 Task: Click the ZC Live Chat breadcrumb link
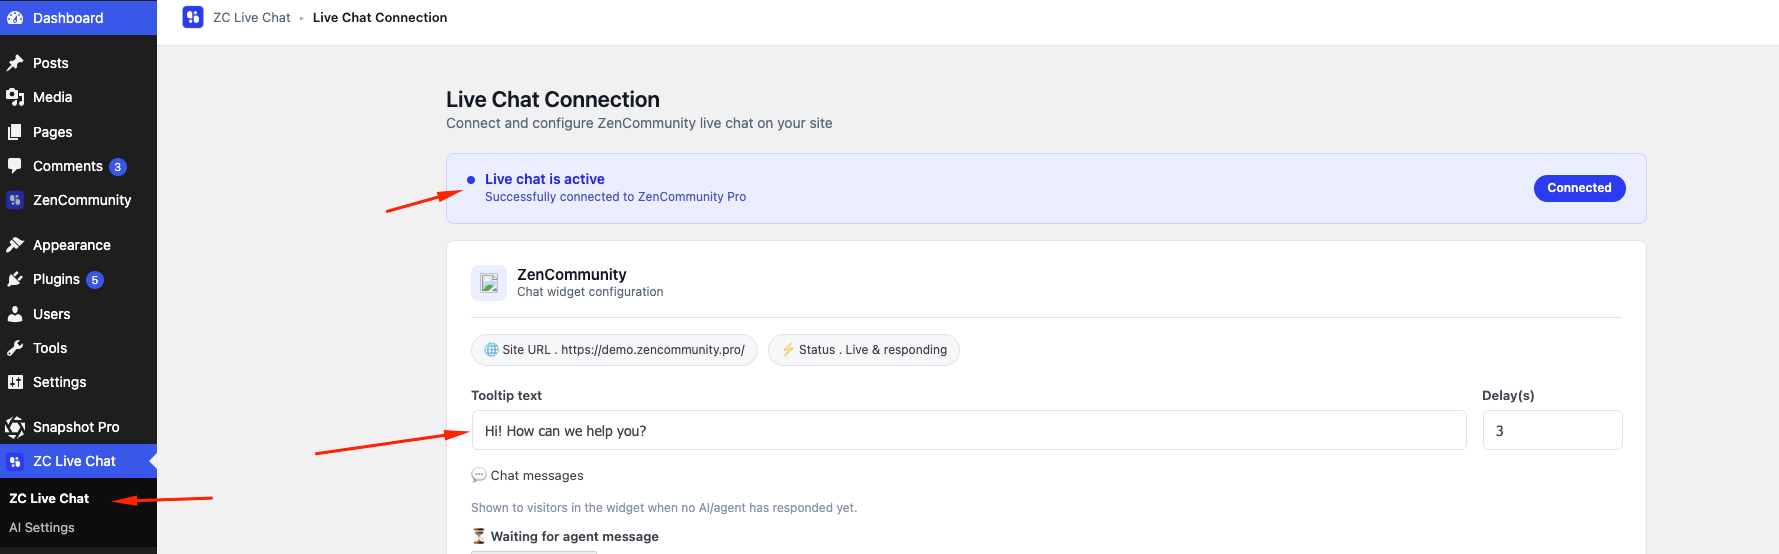[251, 17]
